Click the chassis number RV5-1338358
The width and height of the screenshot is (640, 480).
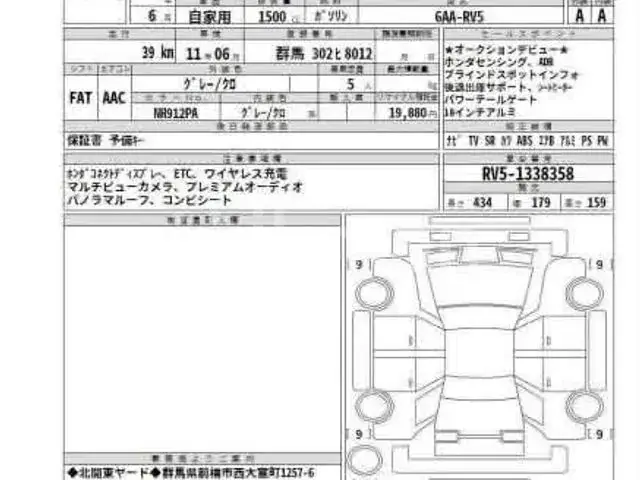click(528, 174)
